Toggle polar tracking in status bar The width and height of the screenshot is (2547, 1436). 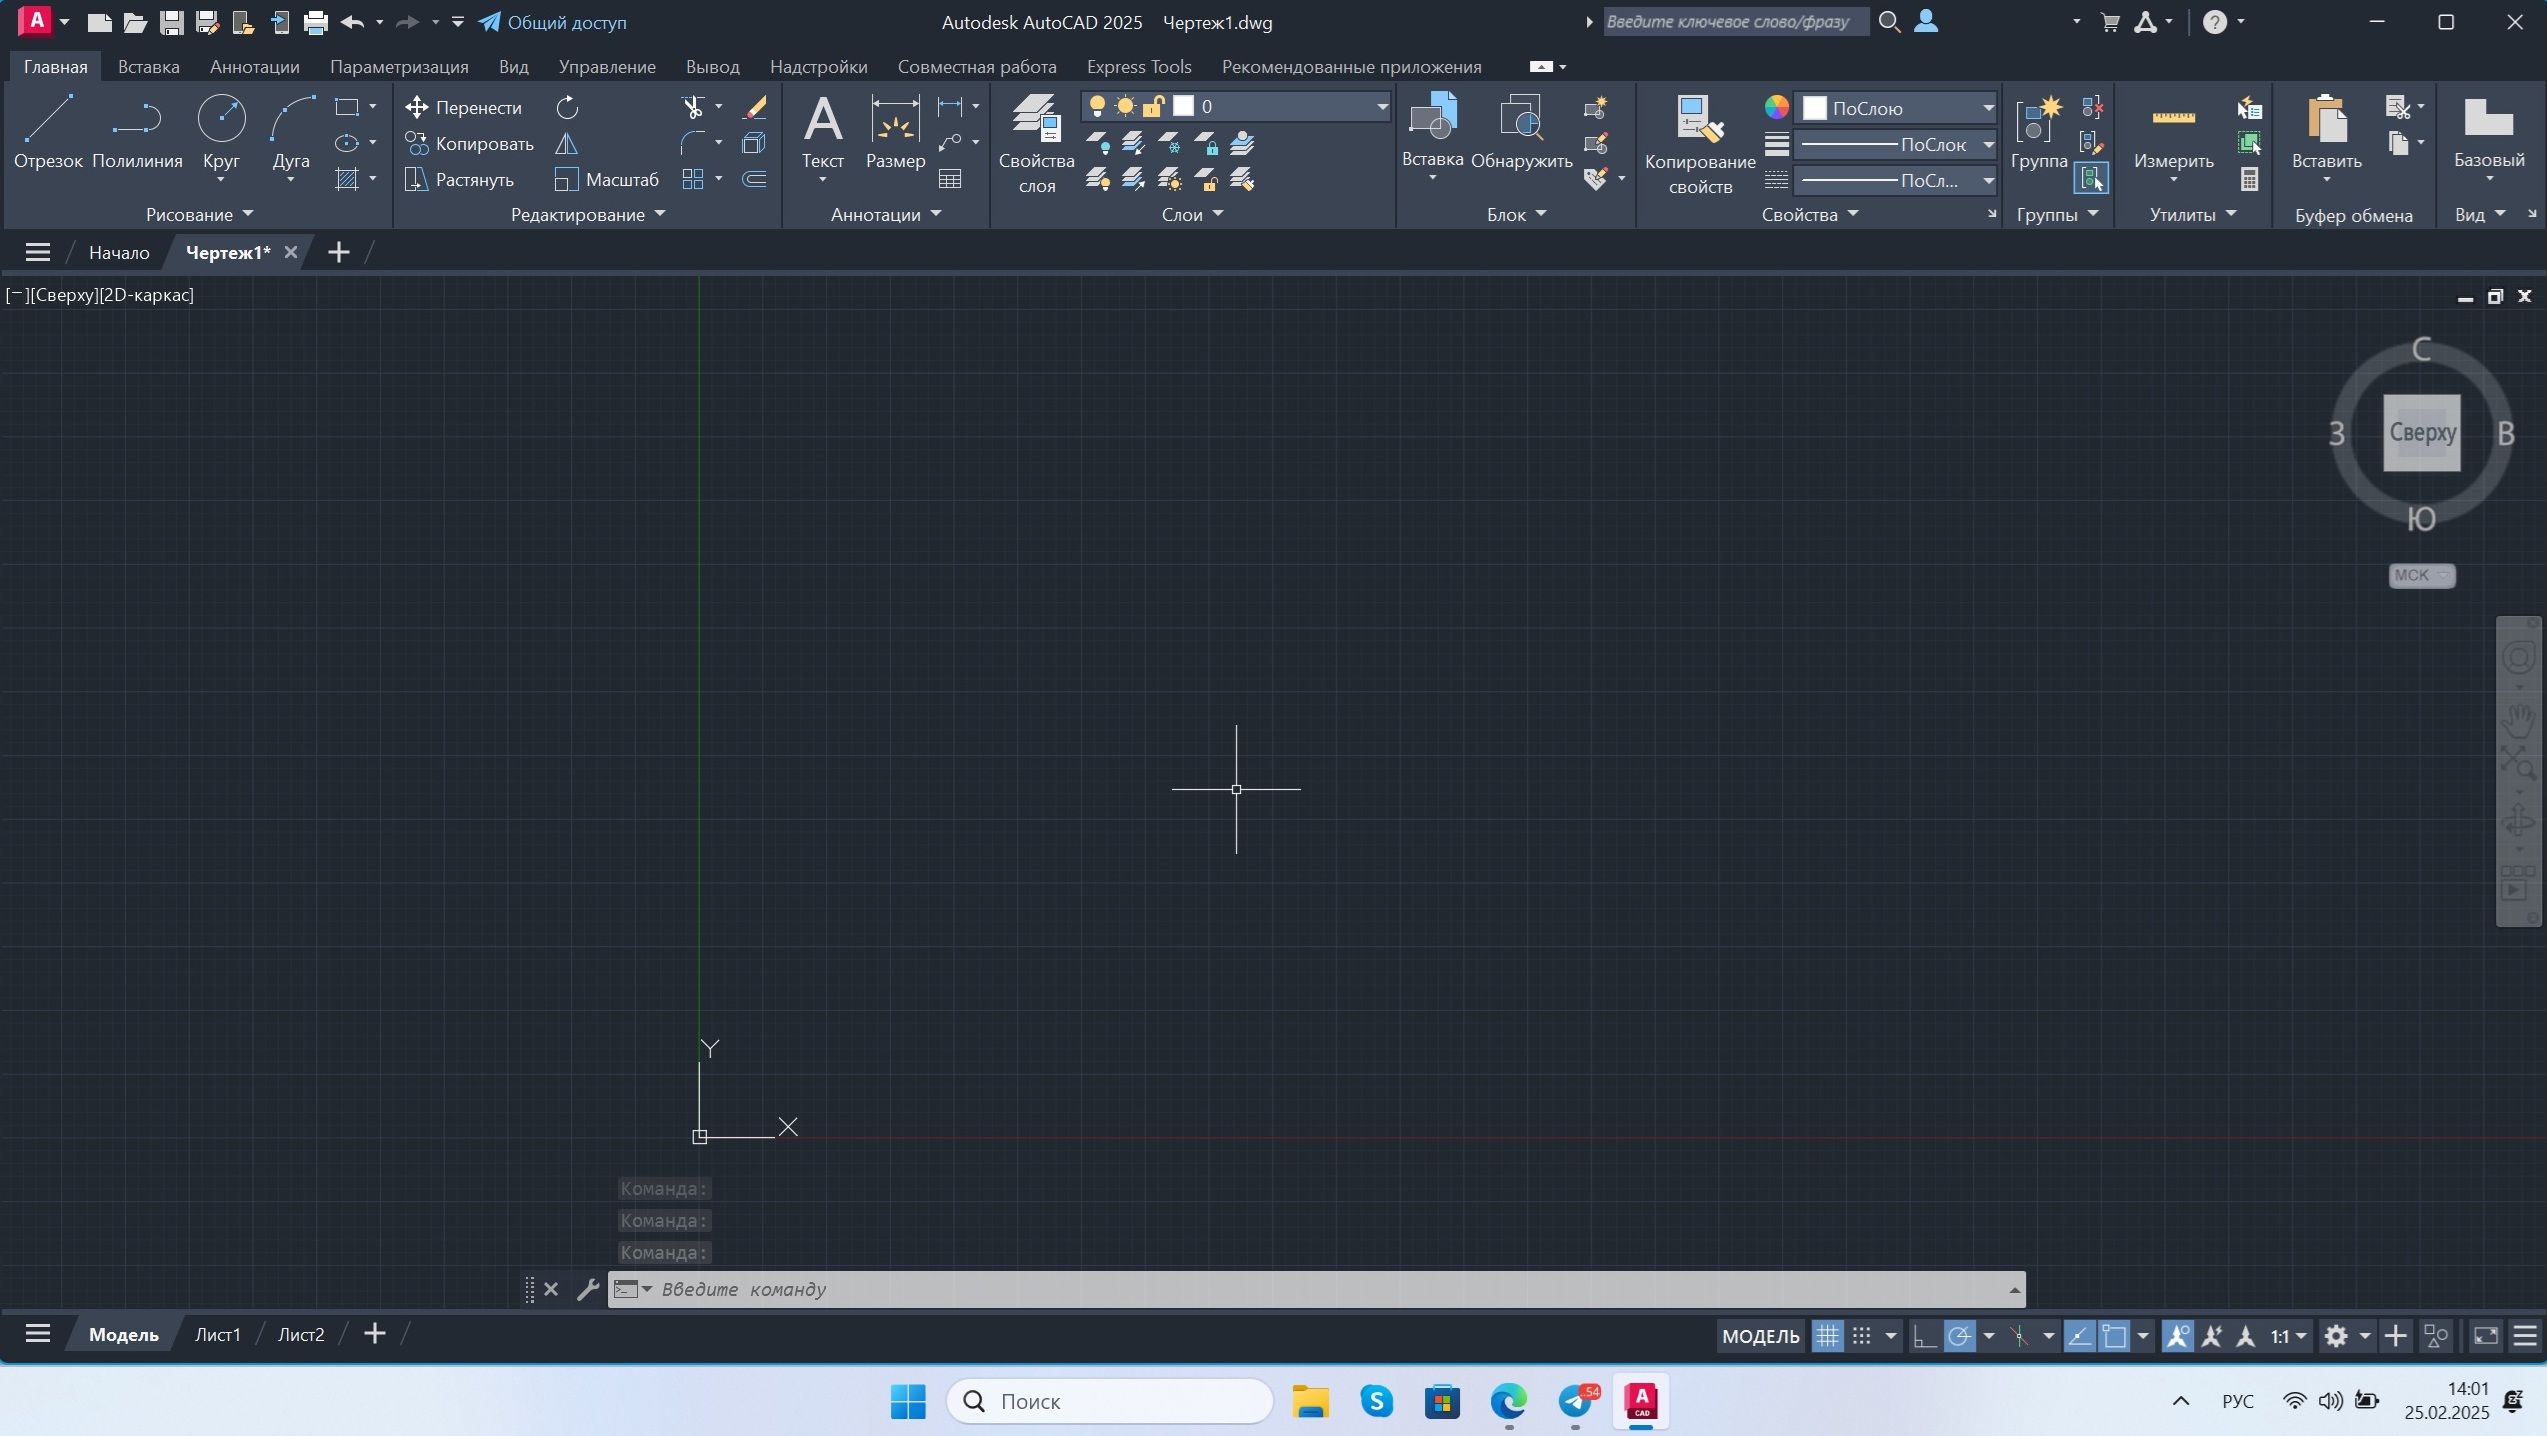pos(1959,1336)
